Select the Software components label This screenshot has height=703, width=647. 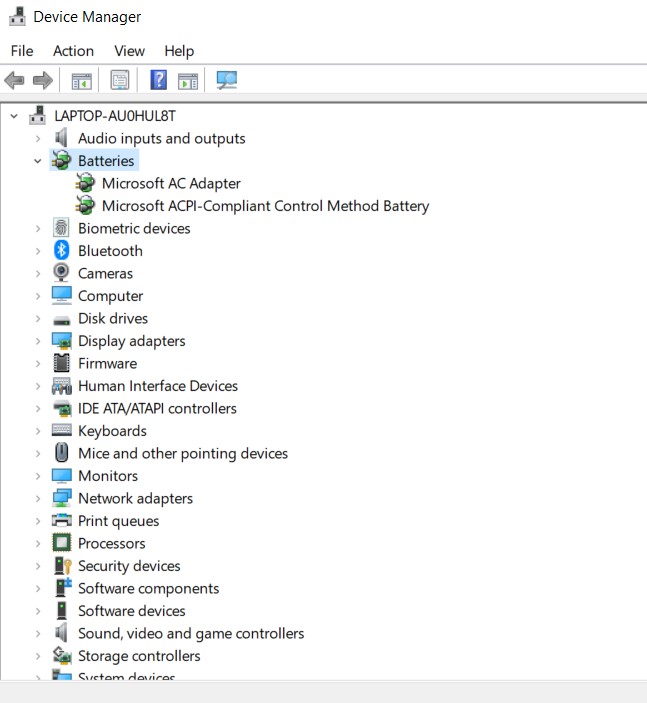(x=148, y=588)
